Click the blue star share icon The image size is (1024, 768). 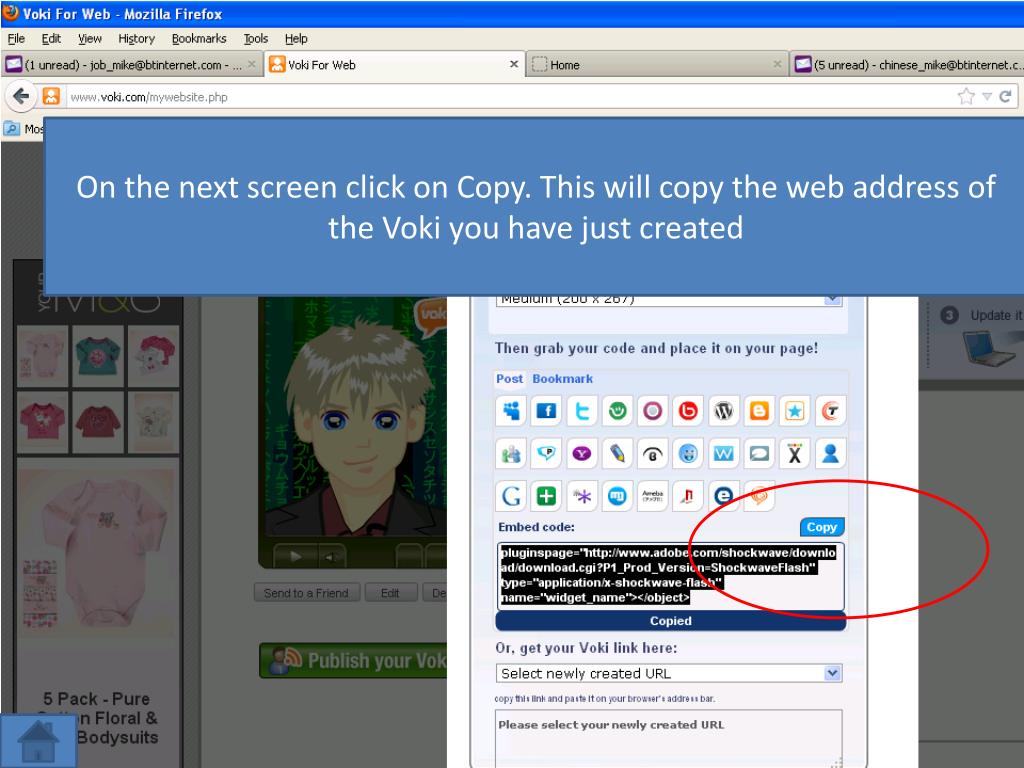(x=794, y=411)
